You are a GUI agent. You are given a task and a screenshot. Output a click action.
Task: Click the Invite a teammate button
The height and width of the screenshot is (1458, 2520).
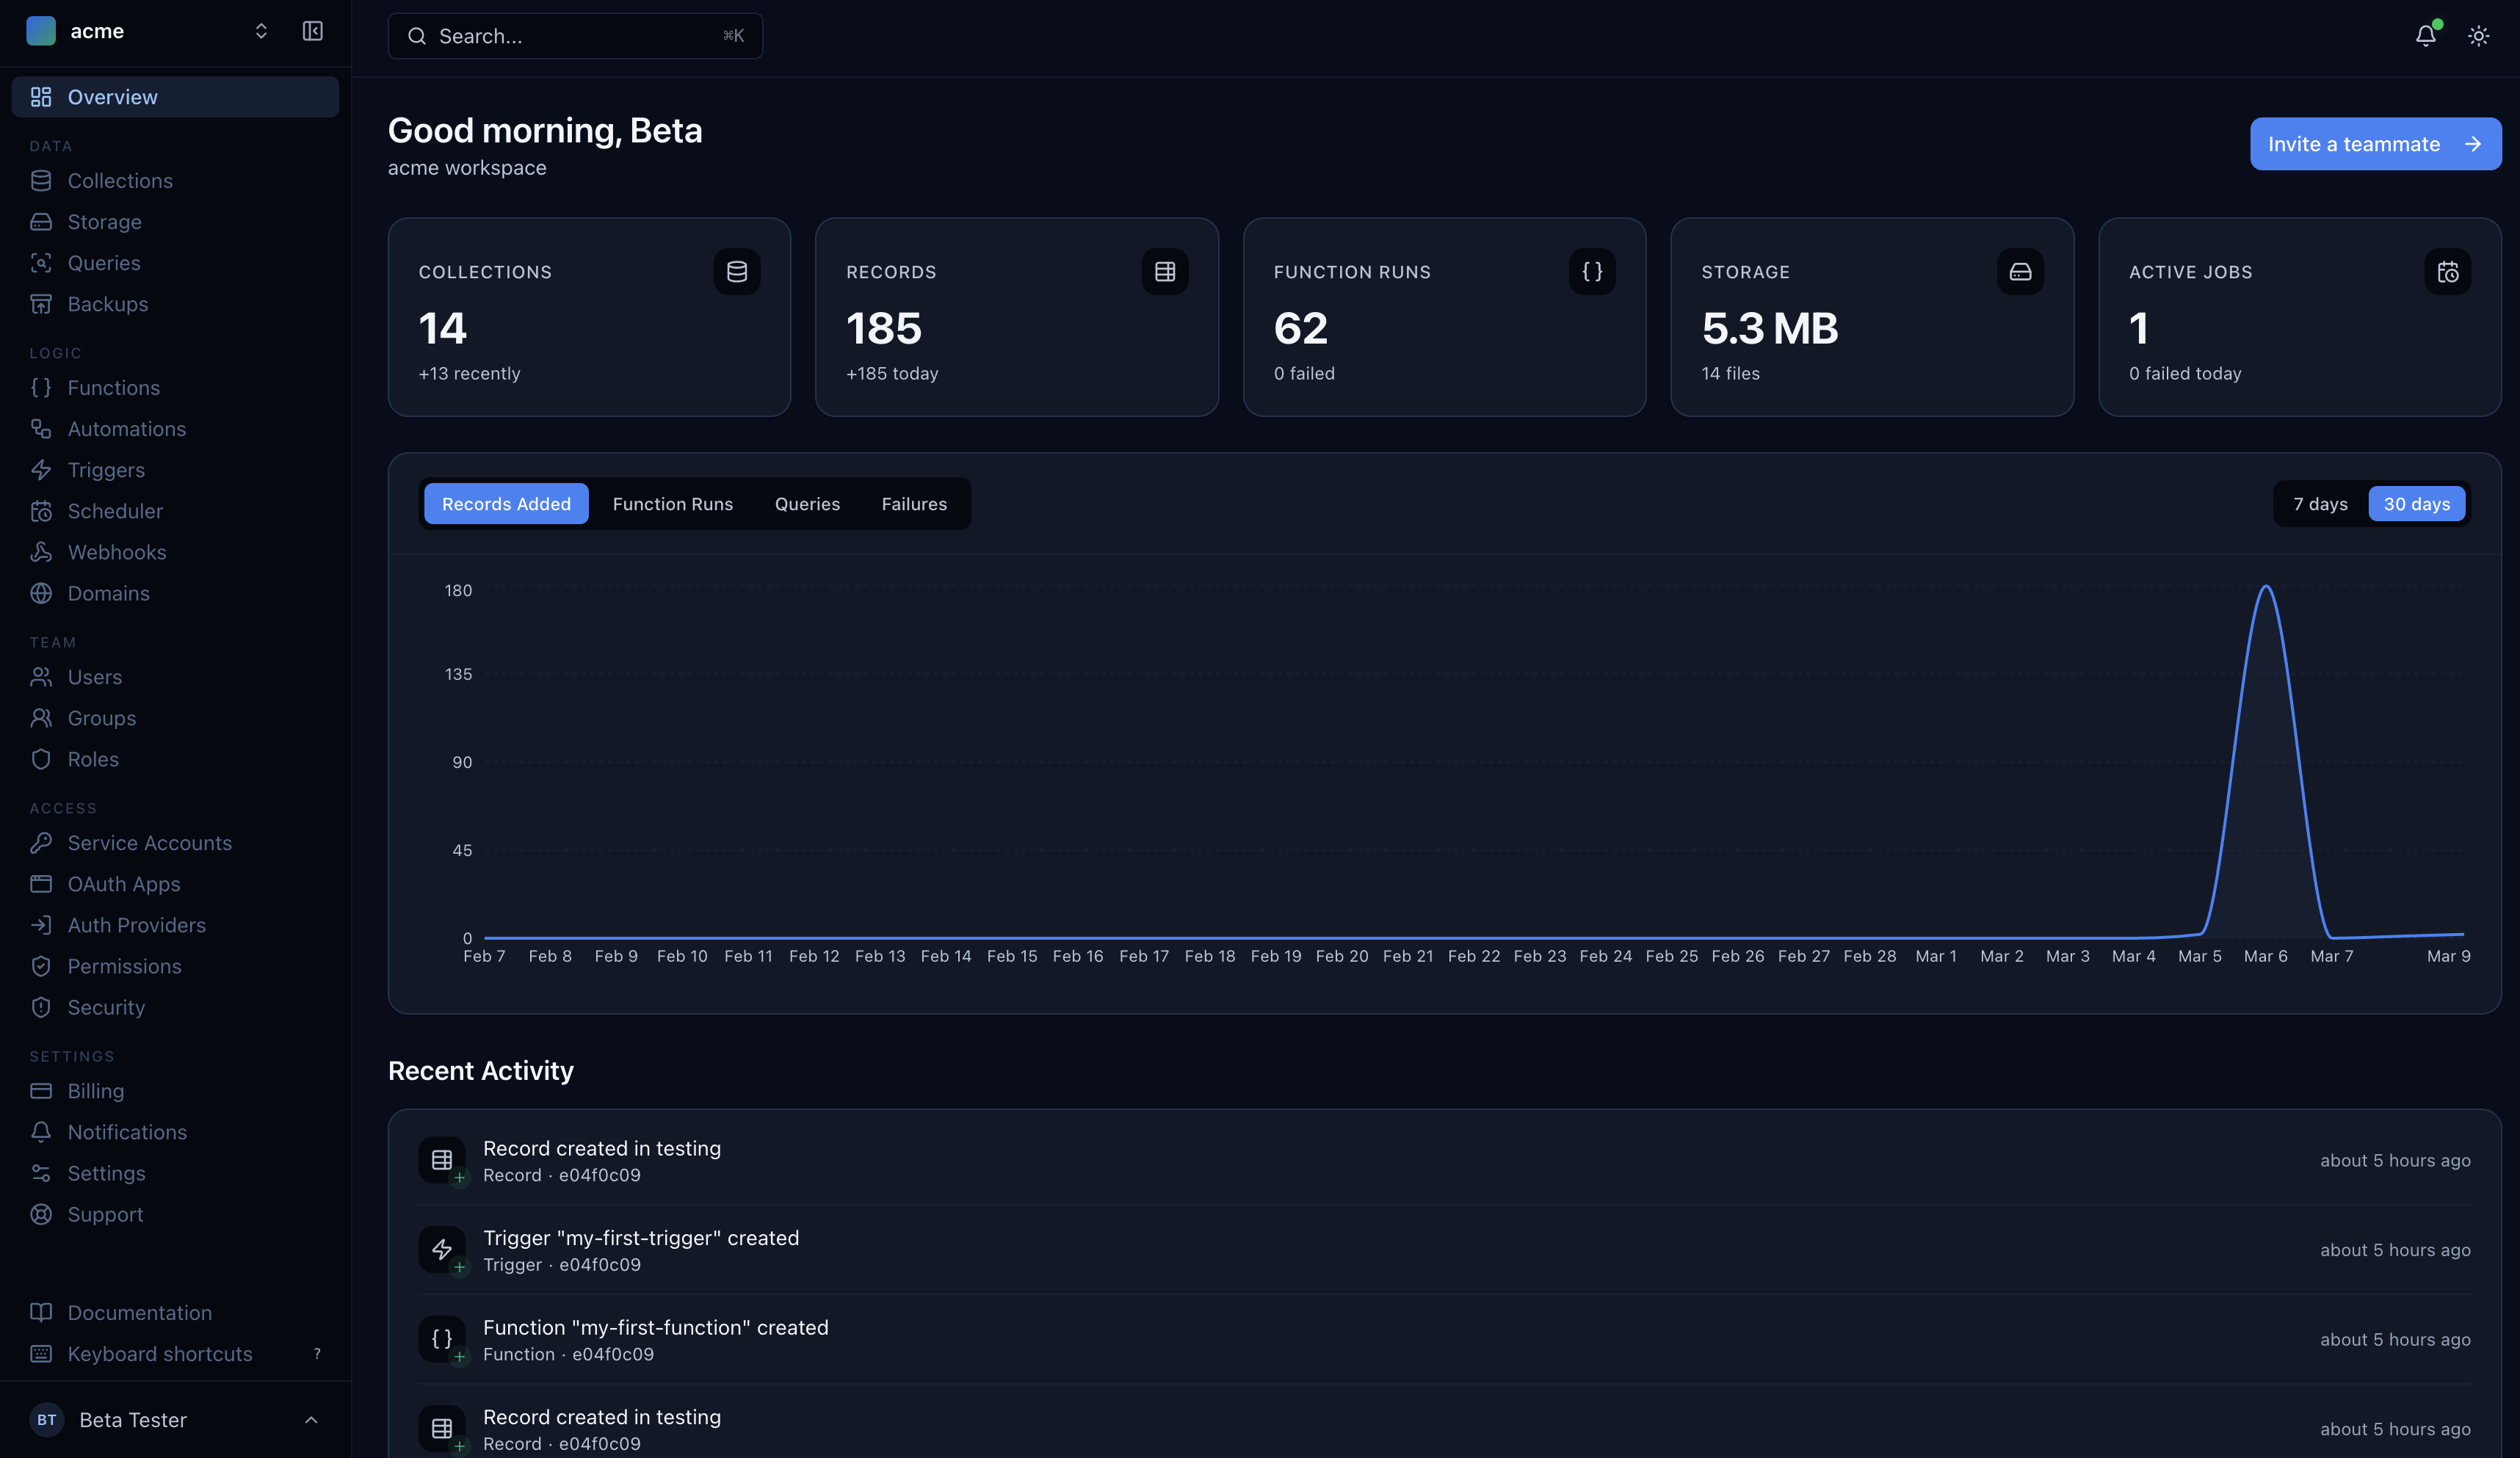[x=2375, y=143]
